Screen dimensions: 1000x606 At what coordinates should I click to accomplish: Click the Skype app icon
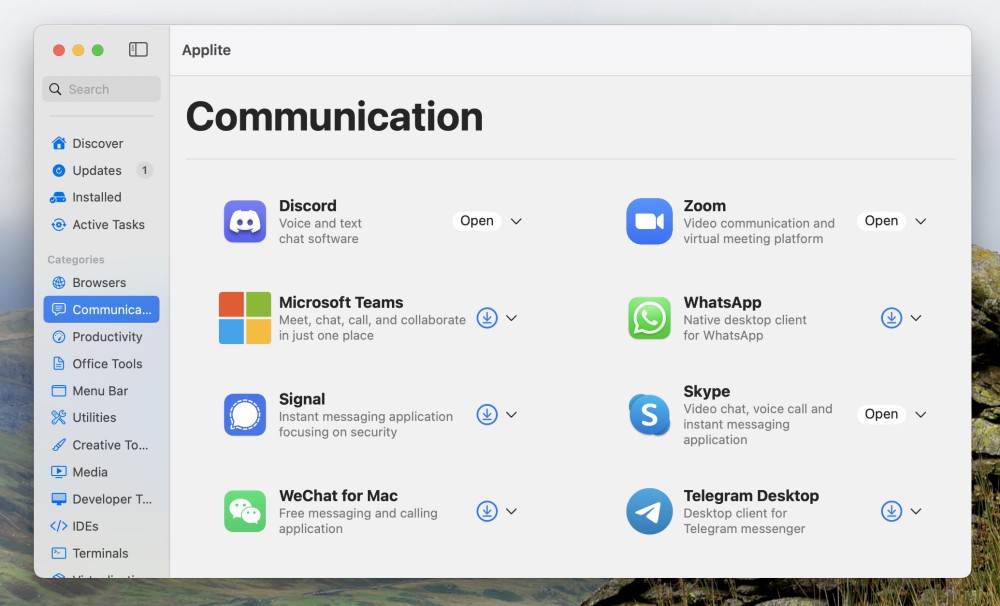click(x=649, y=415)
